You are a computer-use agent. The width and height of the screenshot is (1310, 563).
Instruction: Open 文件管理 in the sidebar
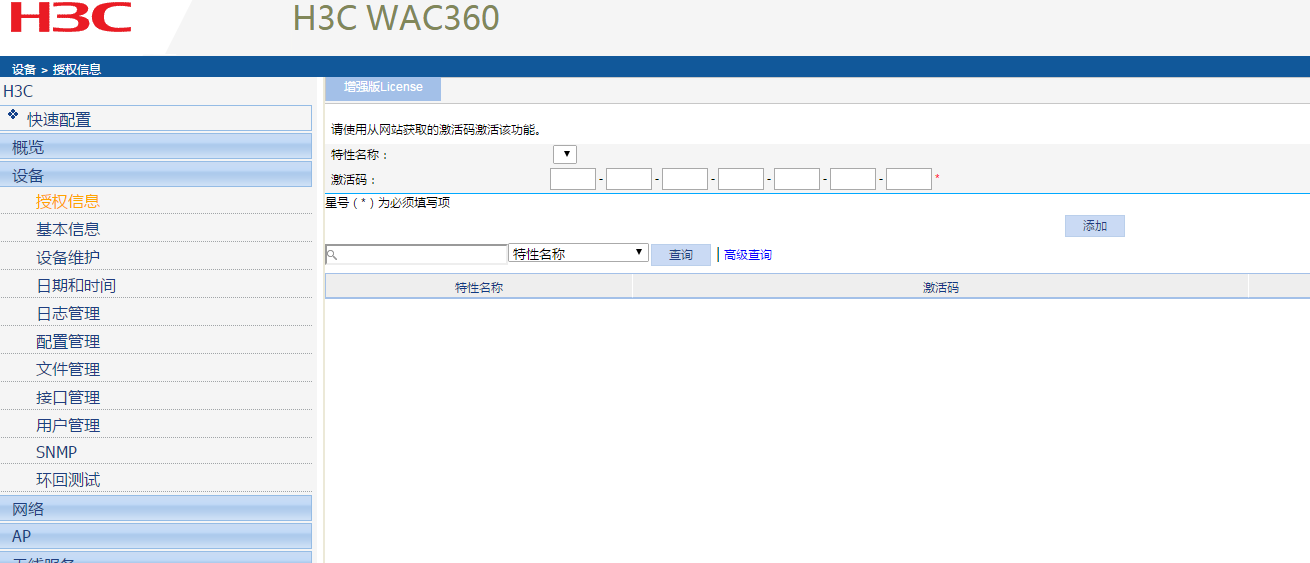68,369
